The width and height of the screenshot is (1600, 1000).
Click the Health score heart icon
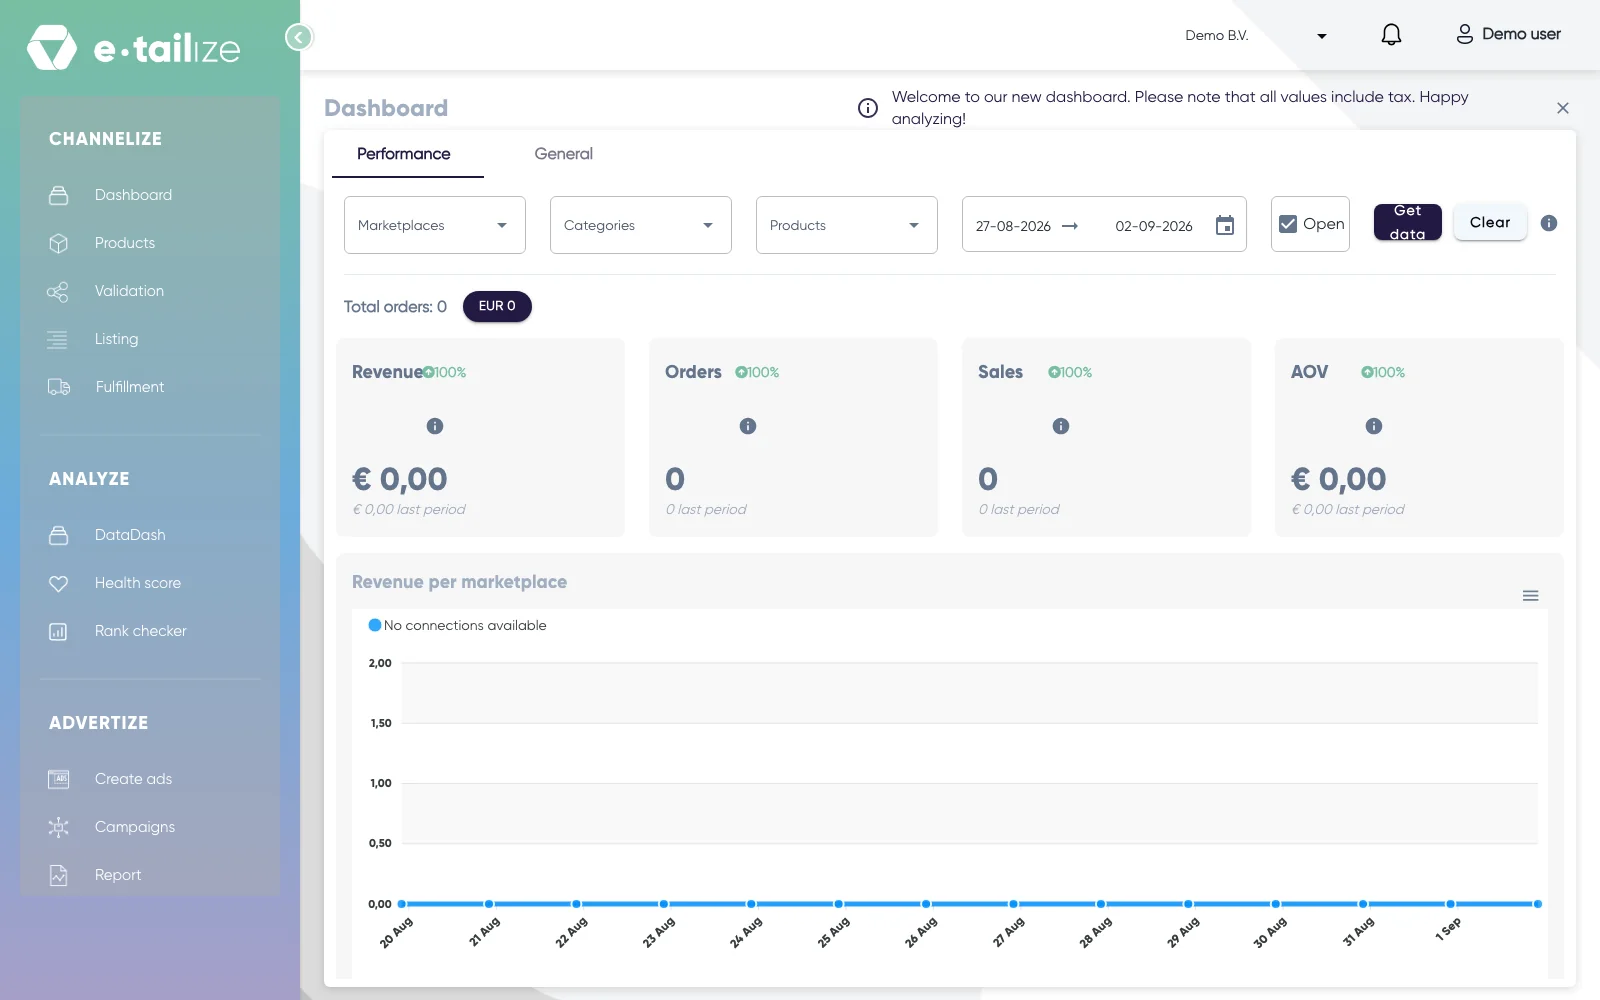[59, 583]
